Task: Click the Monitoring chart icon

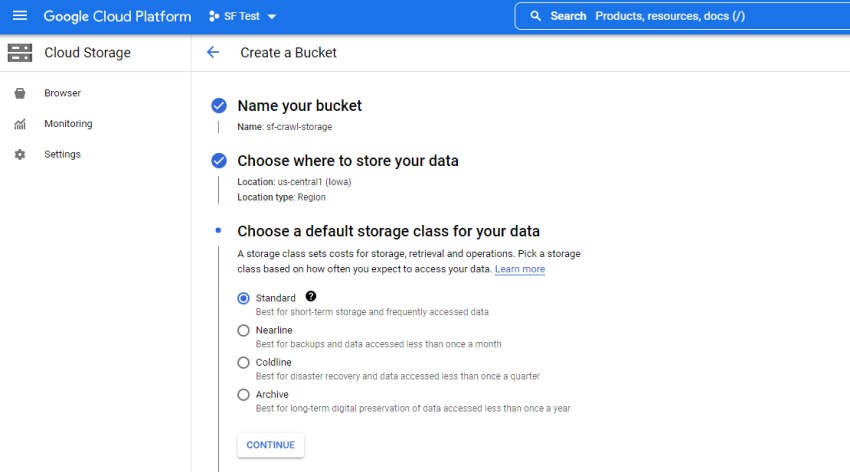Action: (x=20, y=124)
